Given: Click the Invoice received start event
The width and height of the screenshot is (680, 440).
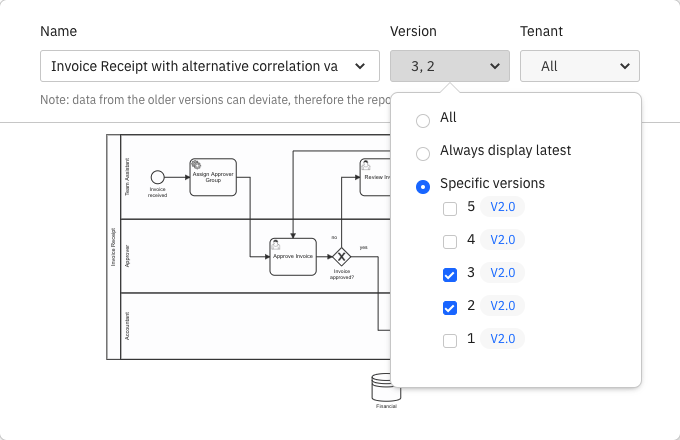Looking at the screenshot, I should [157, 177].
